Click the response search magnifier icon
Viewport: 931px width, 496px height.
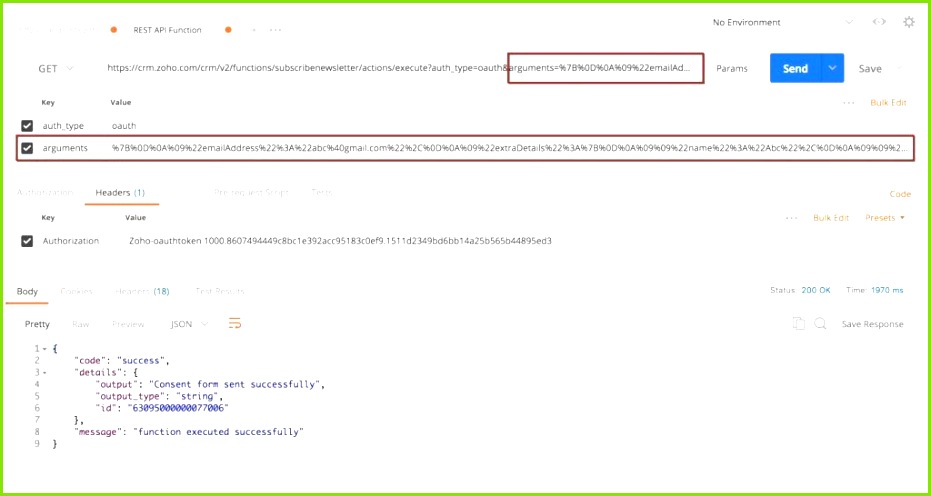[x=820, y=323]
